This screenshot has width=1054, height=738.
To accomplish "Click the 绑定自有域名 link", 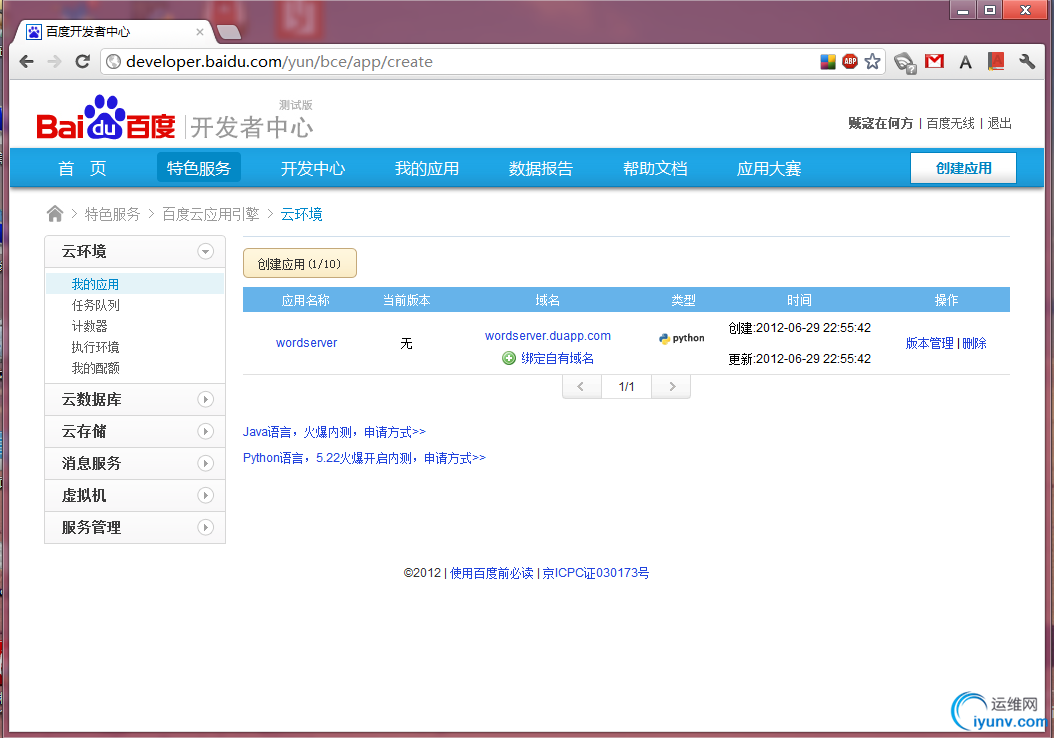I will pos(557,358).
